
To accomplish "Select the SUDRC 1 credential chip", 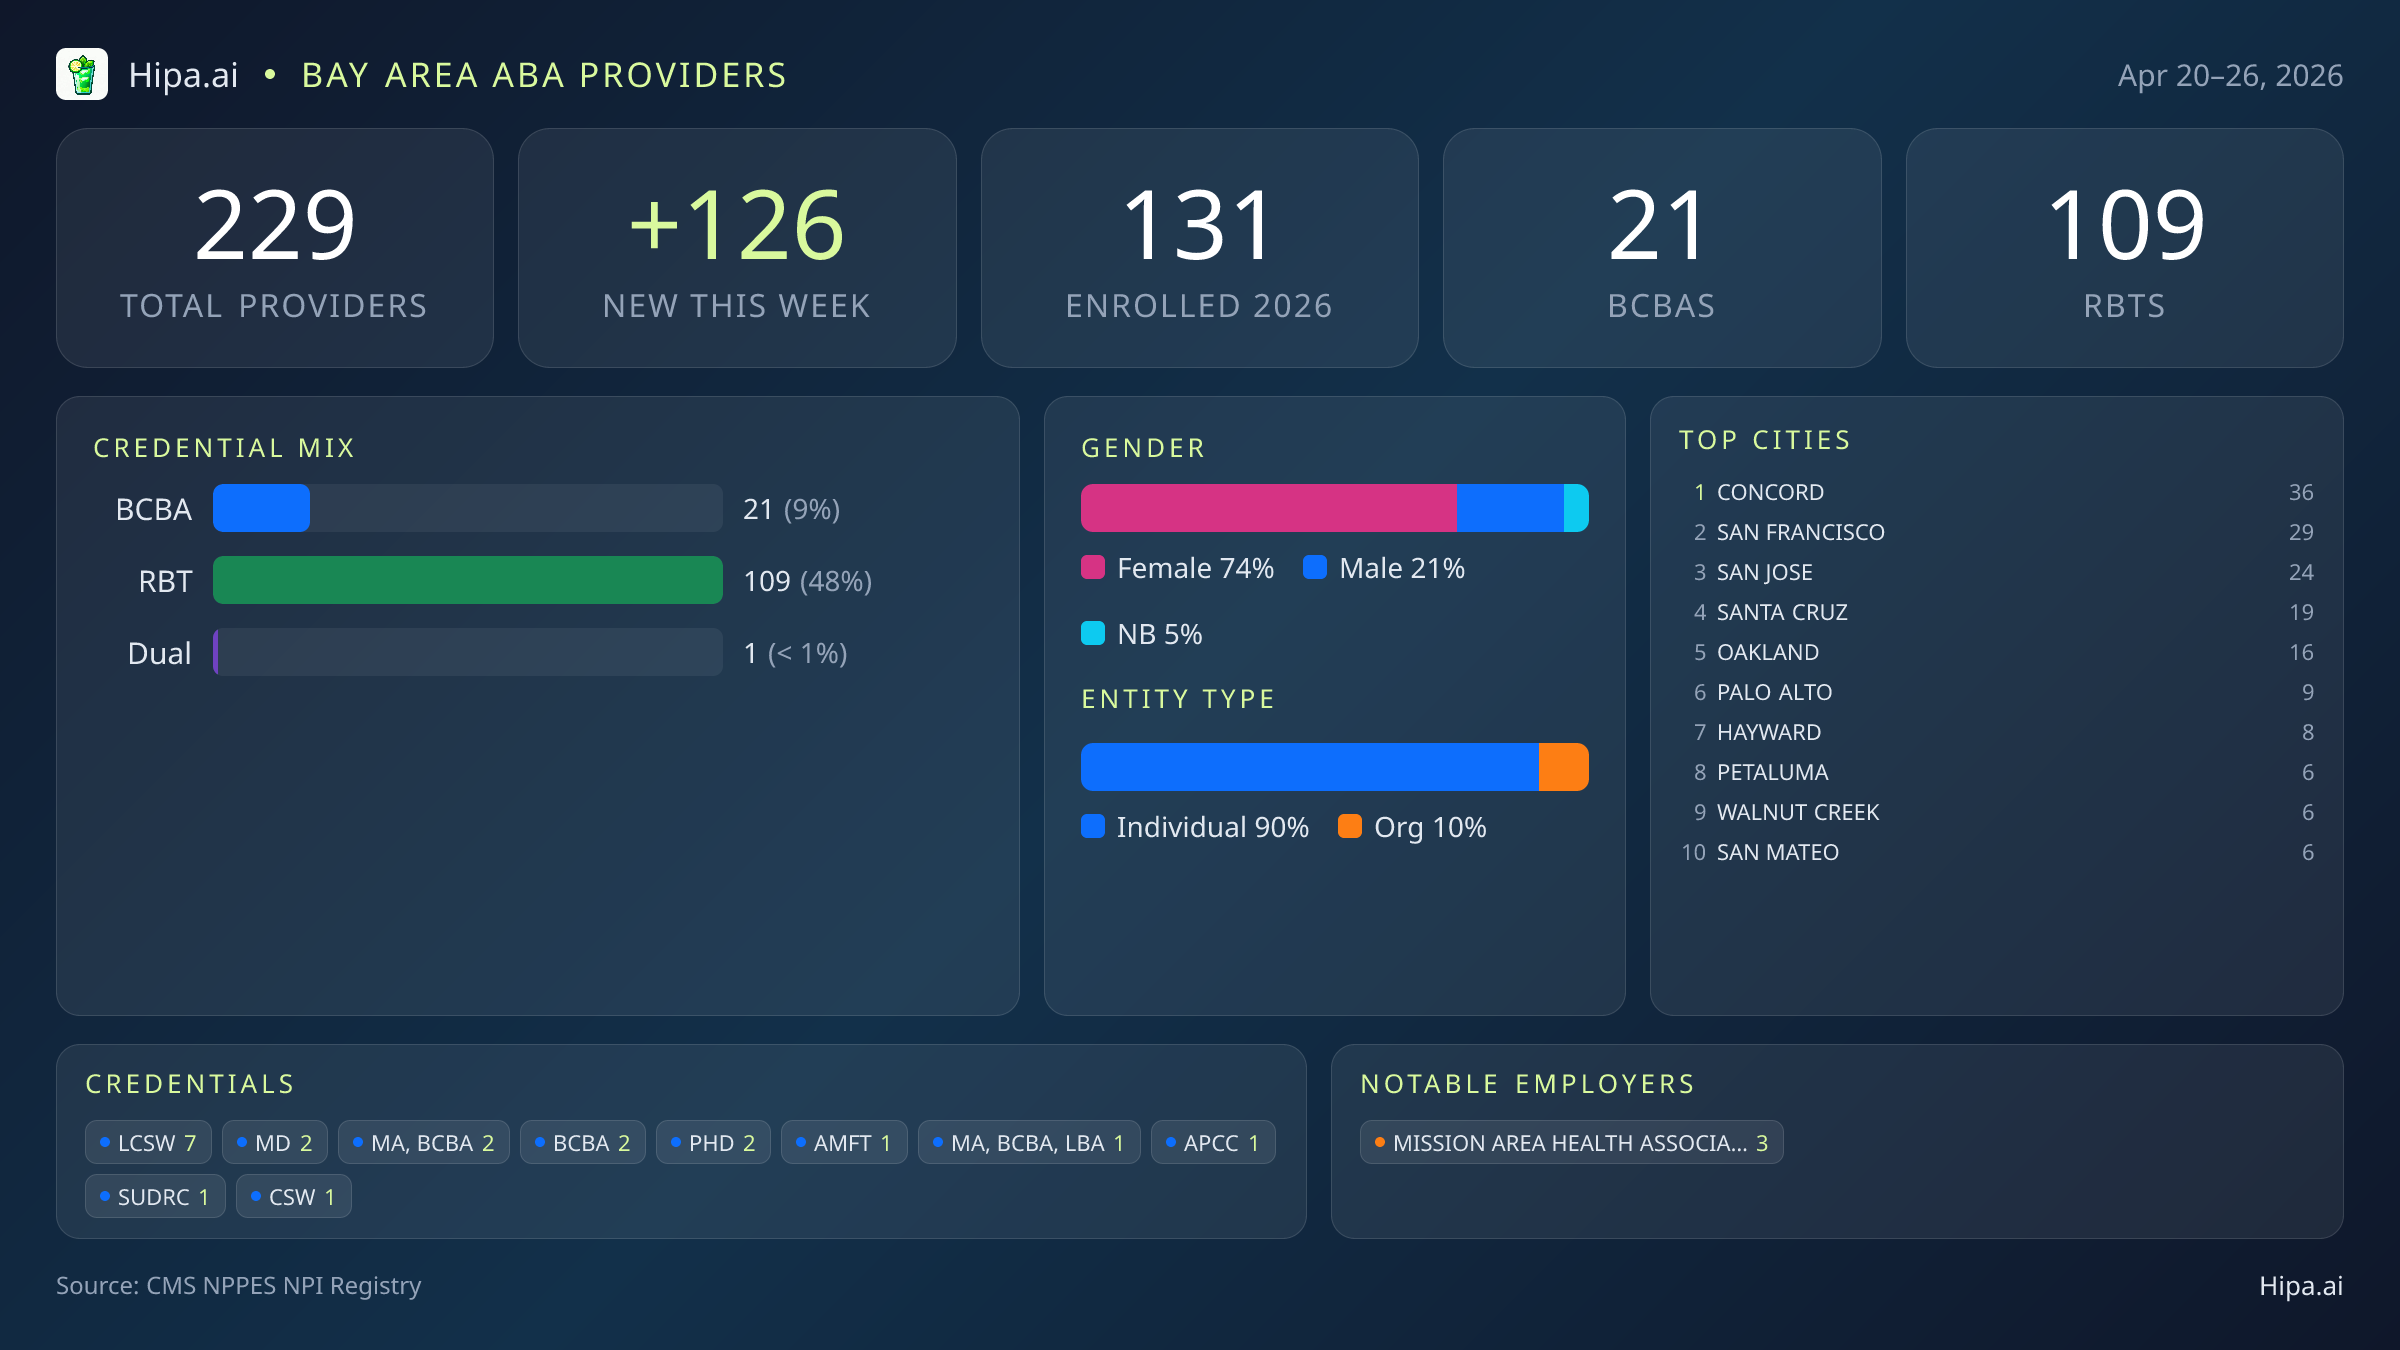I will [155, 1197].
